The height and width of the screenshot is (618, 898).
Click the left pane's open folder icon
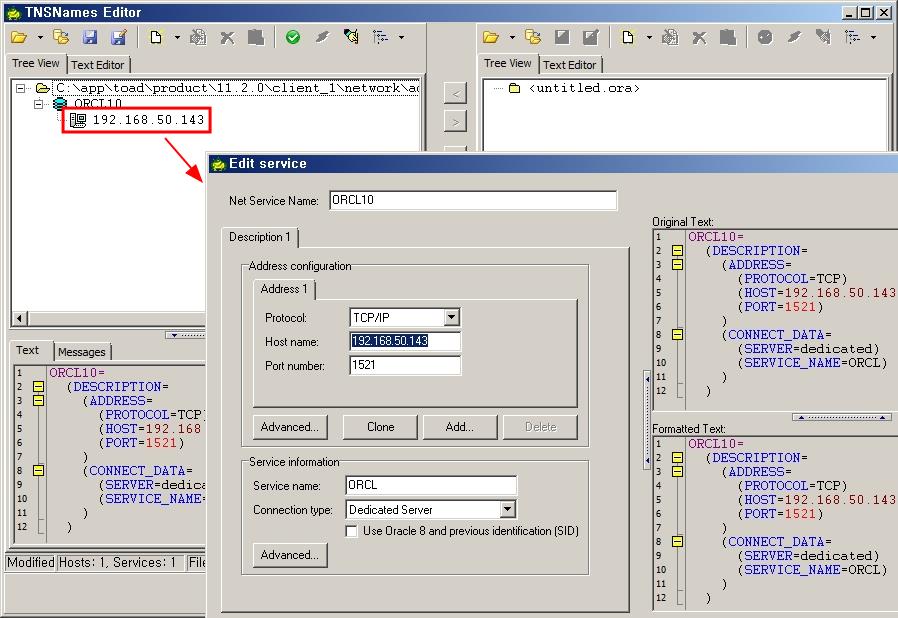coord(19,38)
